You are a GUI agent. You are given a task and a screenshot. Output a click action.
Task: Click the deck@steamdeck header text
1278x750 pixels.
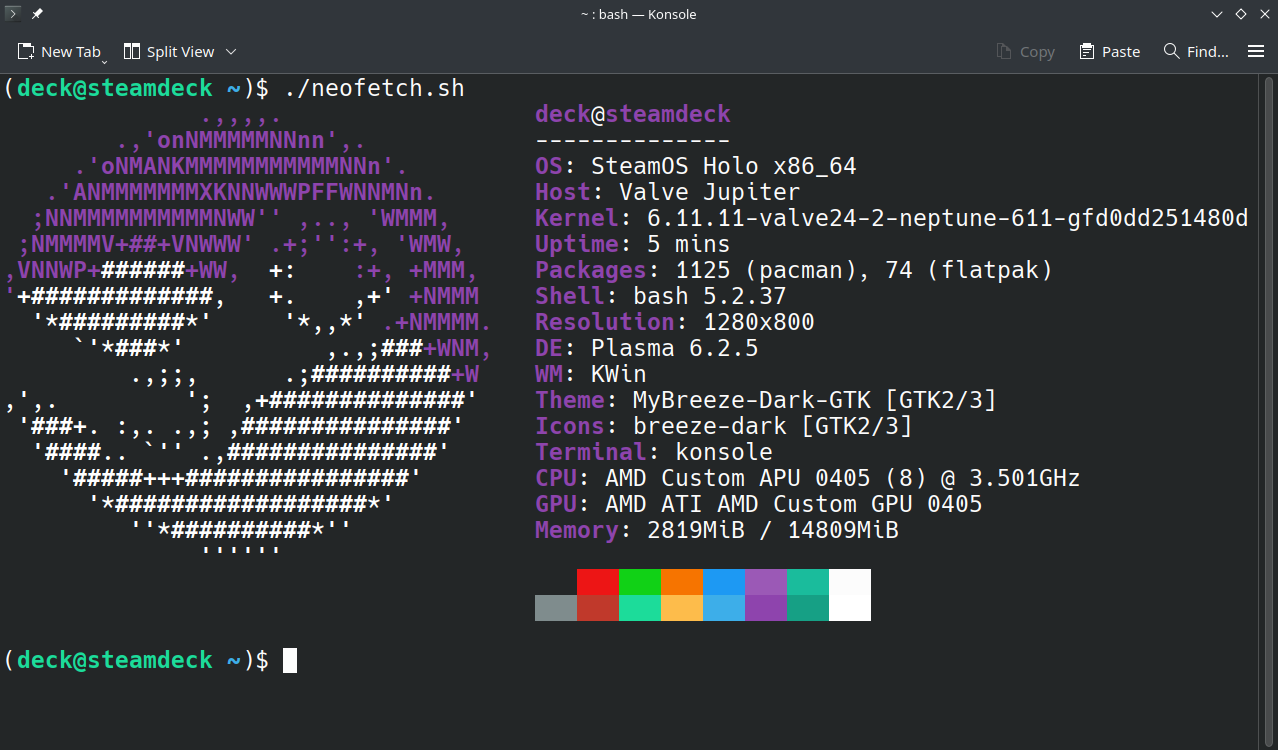633,114
